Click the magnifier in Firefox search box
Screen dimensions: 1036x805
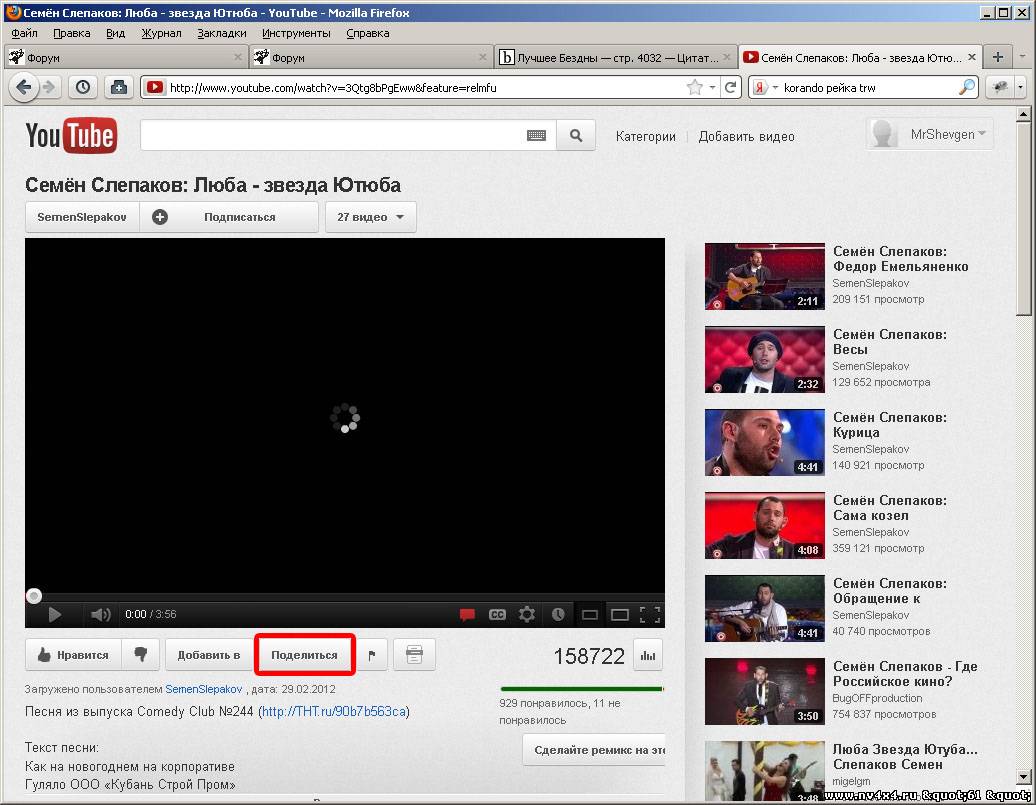[966, 87]
